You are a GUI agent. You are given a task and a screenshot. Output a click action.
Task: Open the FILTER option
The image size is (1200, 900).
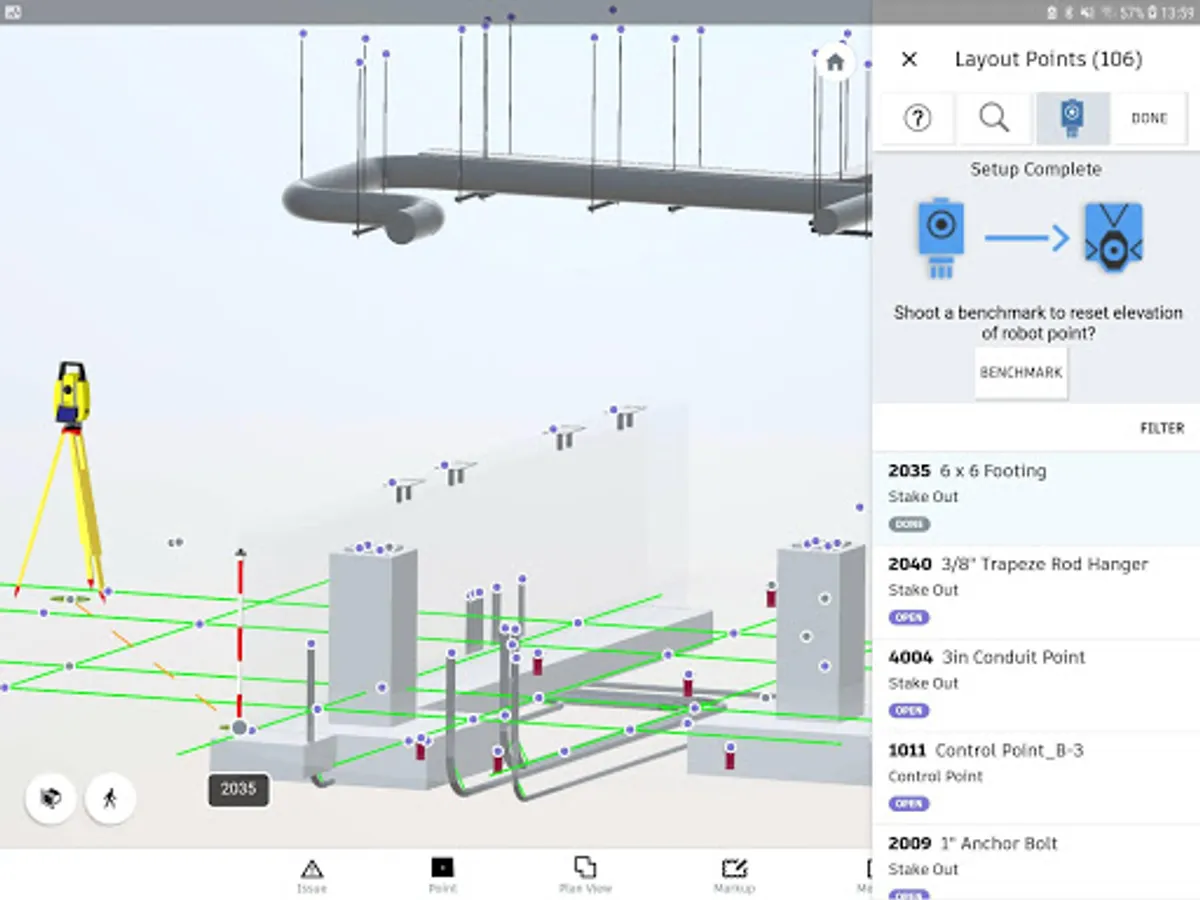(x=1162, y=428)
